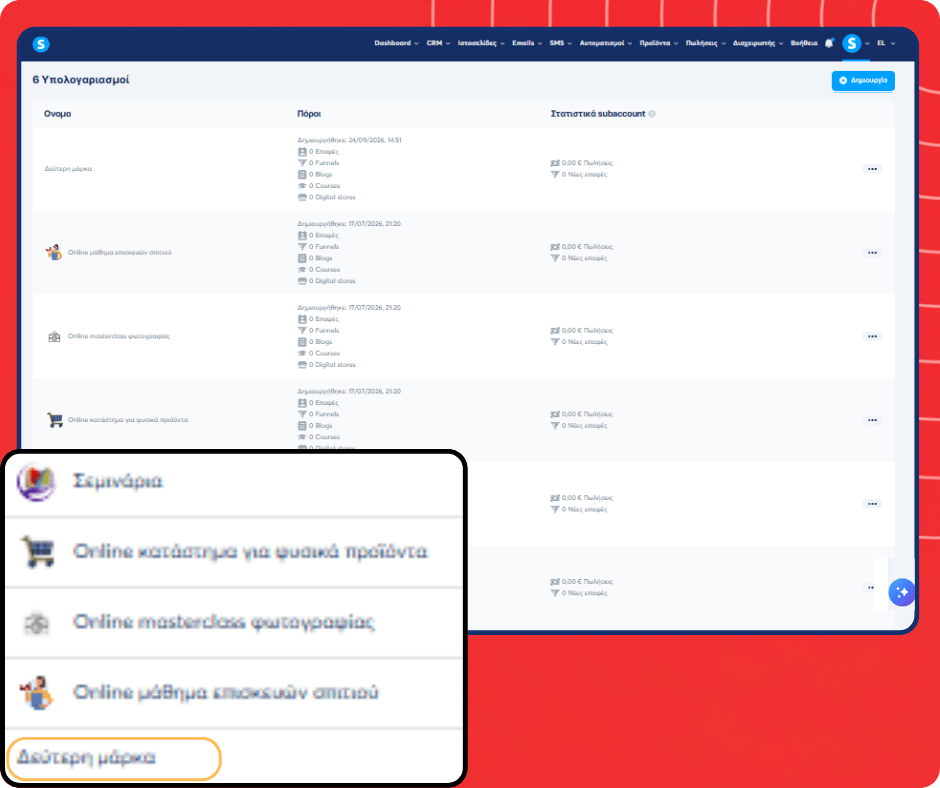
Task: Expand the SMS menu
Action: coord(561,43)
